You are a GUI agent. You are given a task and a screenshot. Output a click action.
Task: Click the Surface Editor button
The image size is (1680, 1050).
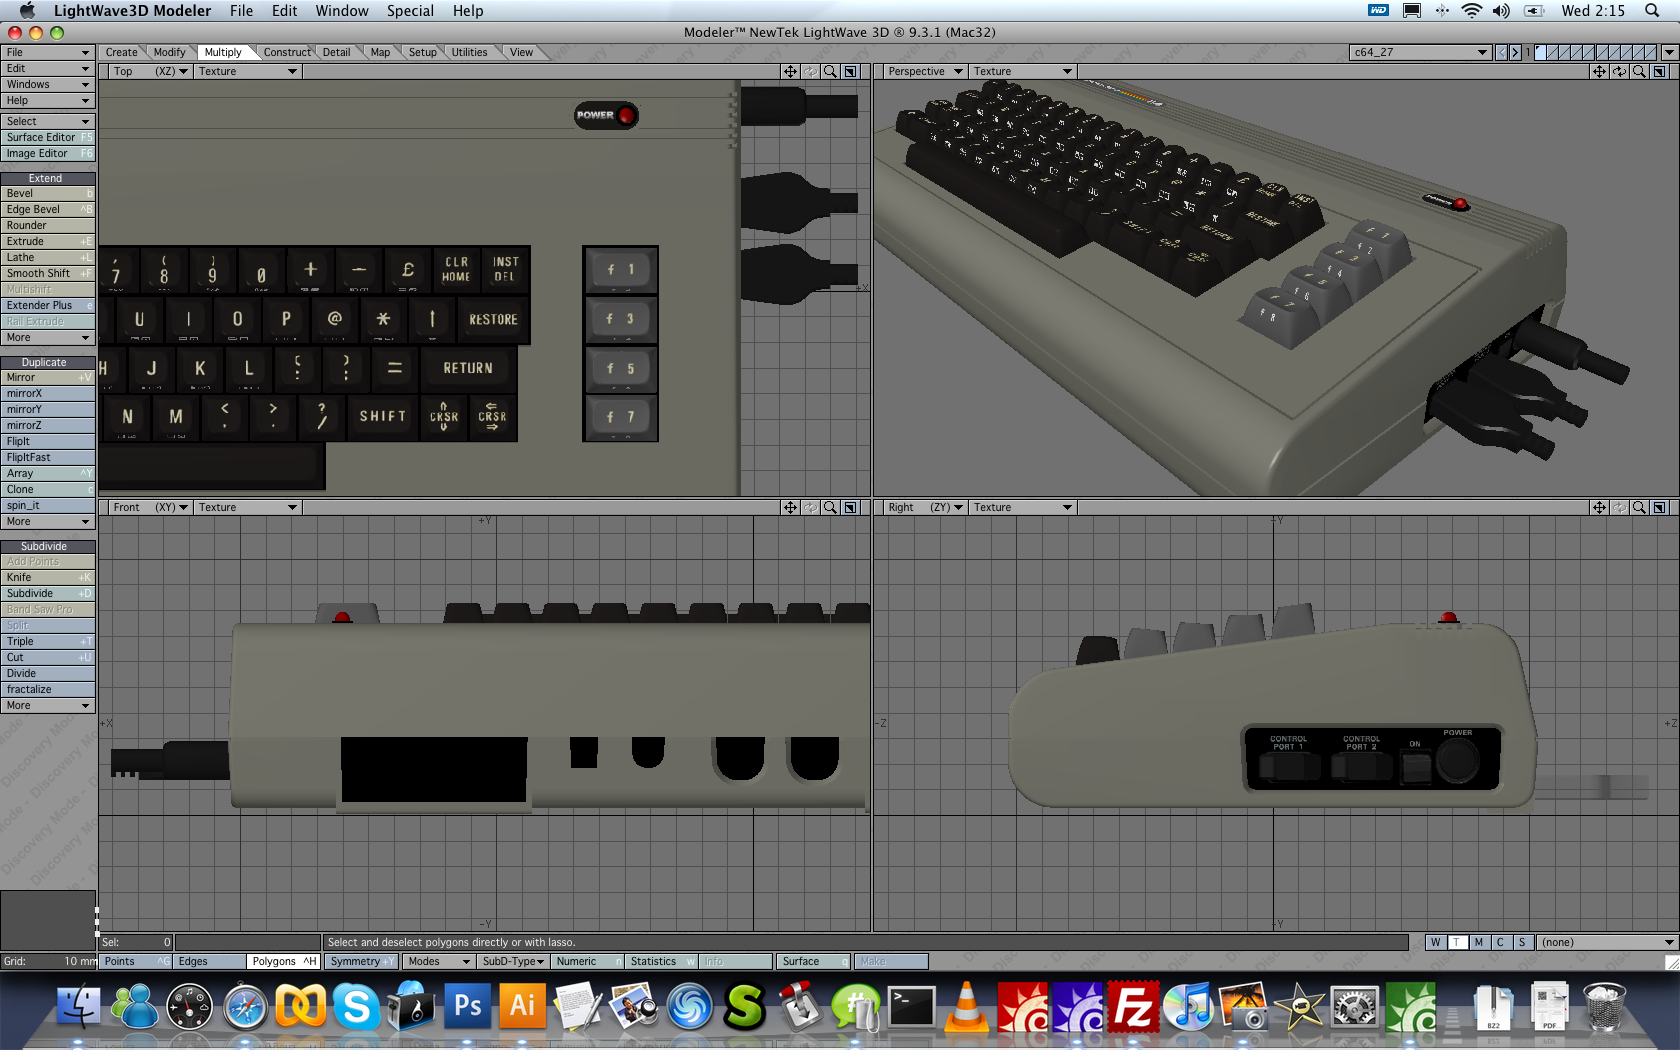(48, 138)
